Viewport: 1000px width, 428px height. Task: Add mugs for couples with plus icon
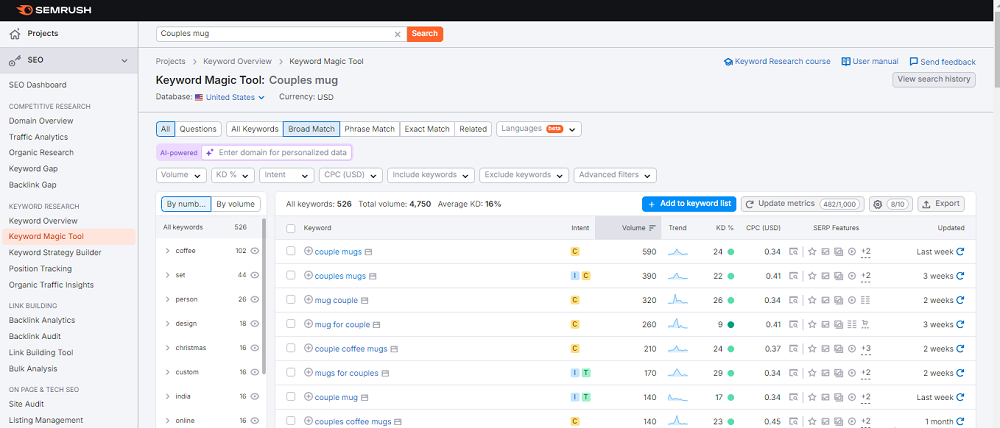coord(309,373)
